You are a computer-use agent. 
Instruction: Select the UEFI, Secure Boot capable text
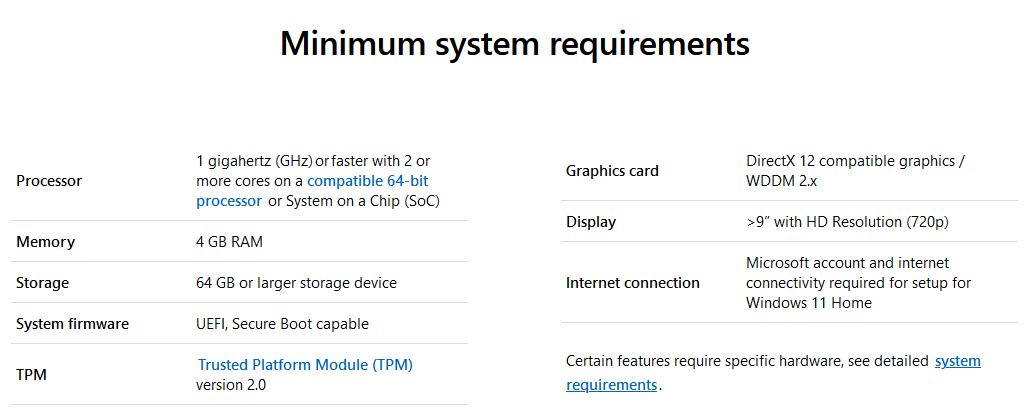282,324
